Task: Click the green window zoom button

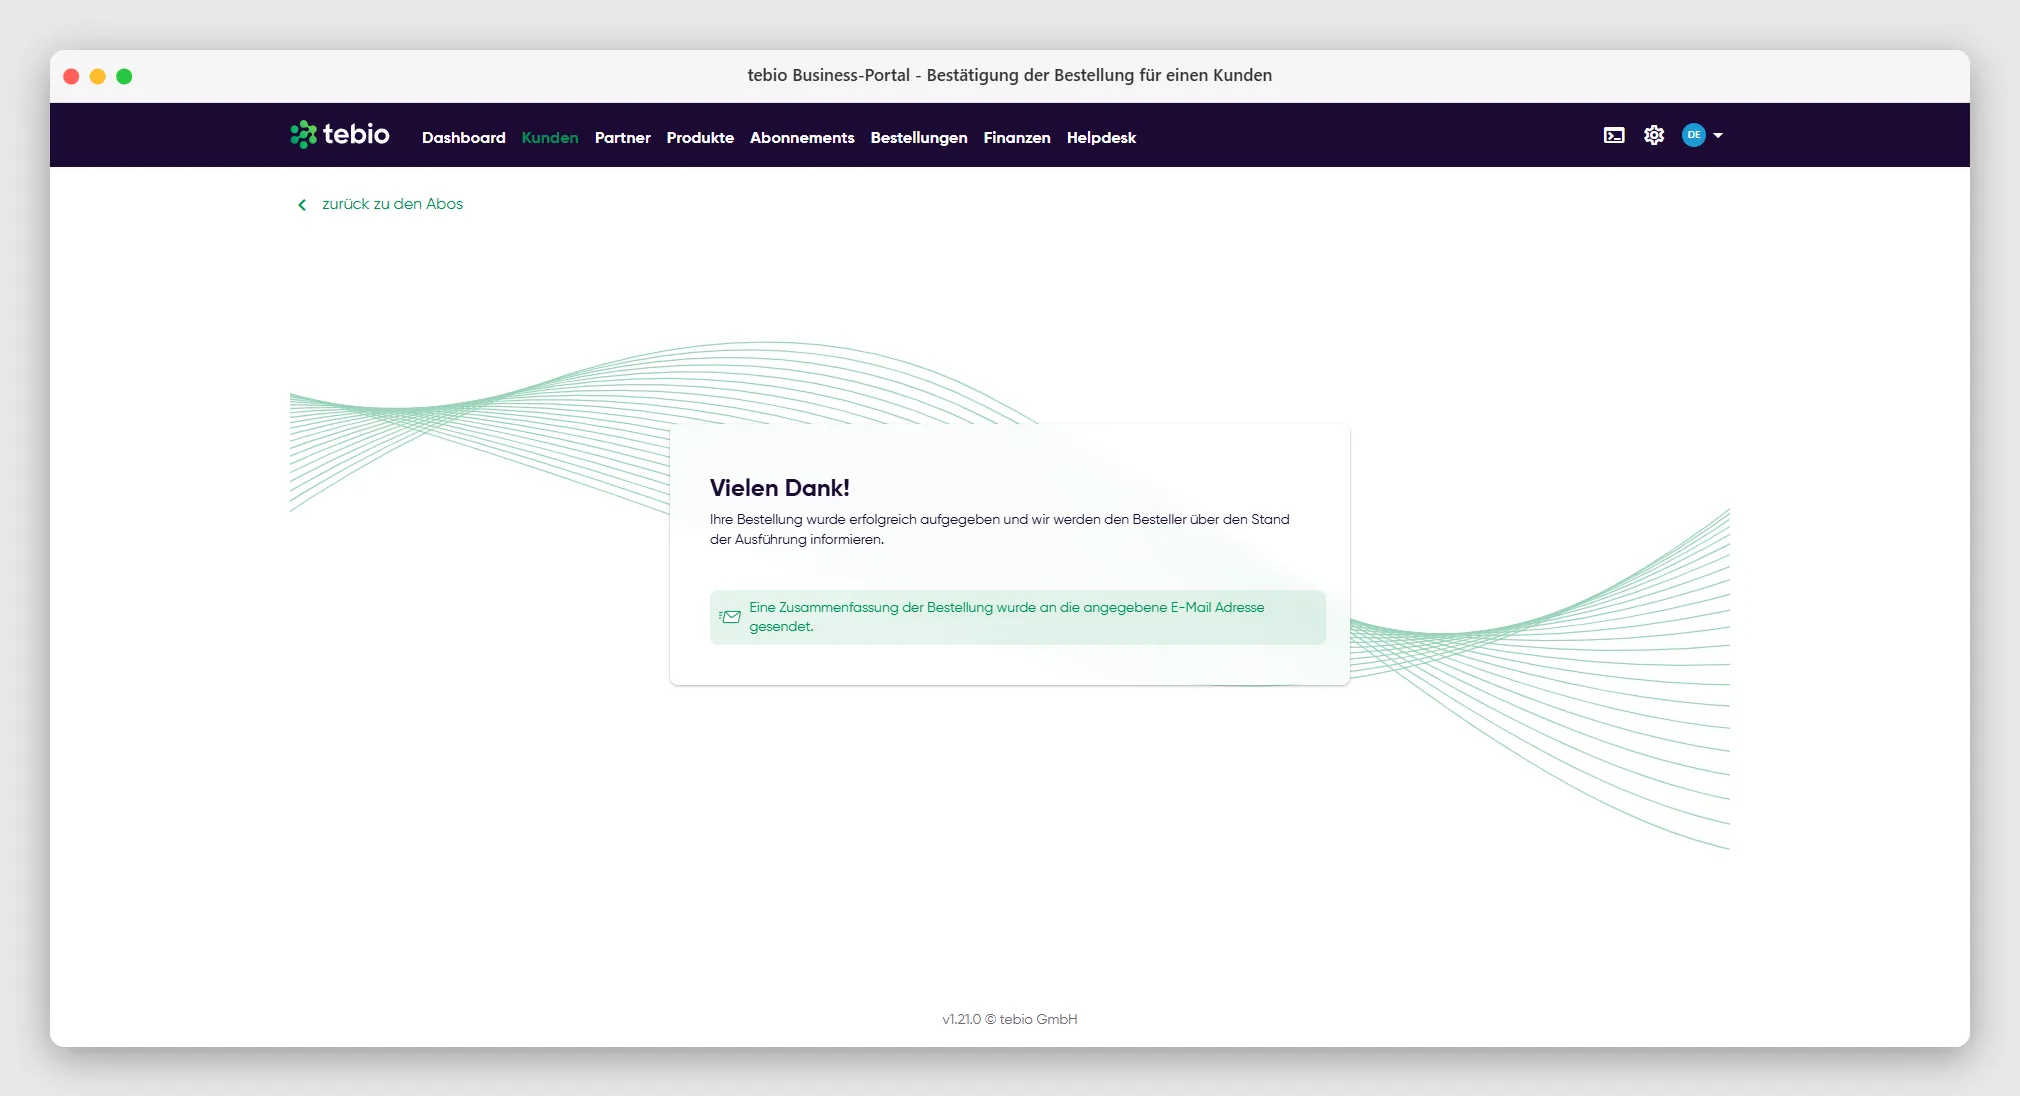Action: point(124,76)
